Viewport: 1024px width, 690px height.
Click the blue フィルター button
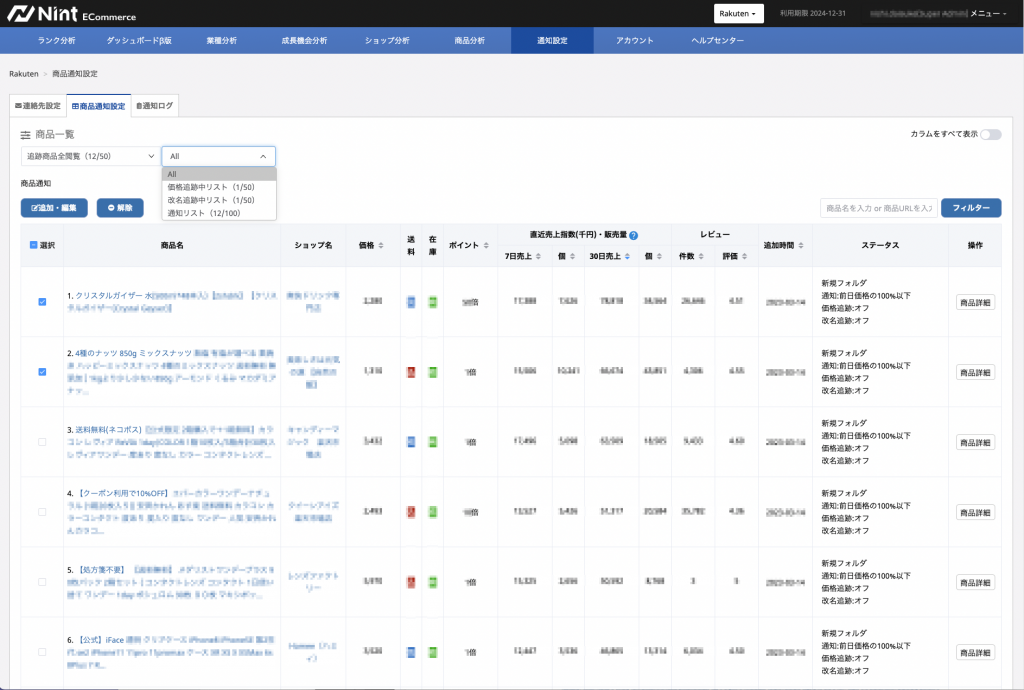(x=970, y=208)
